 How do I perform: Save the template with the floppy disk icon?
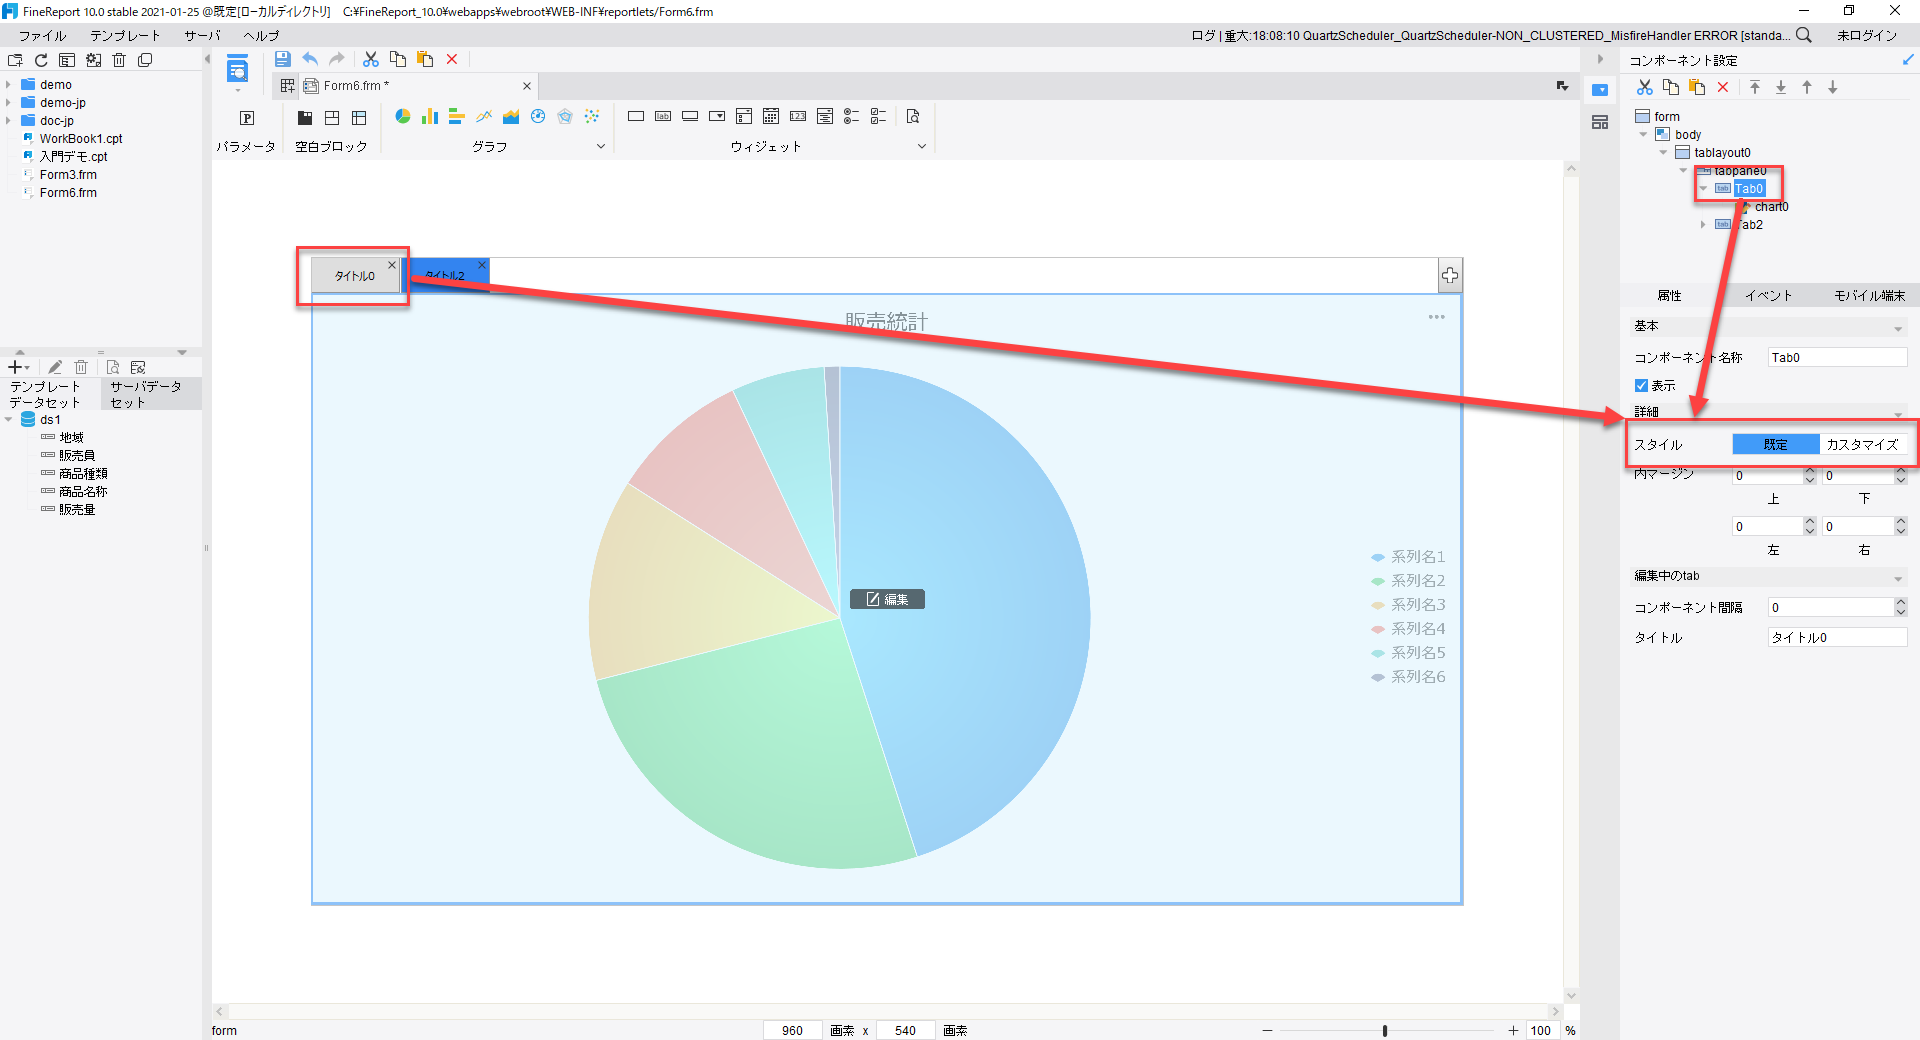[283, 60]
